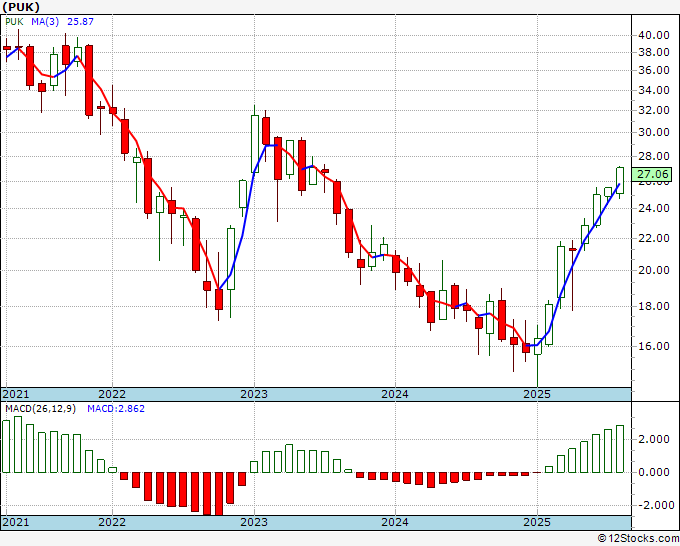This screenshot has height=546, width=680.
Task: Click the 34.00 price axis label
Action: 654,90
